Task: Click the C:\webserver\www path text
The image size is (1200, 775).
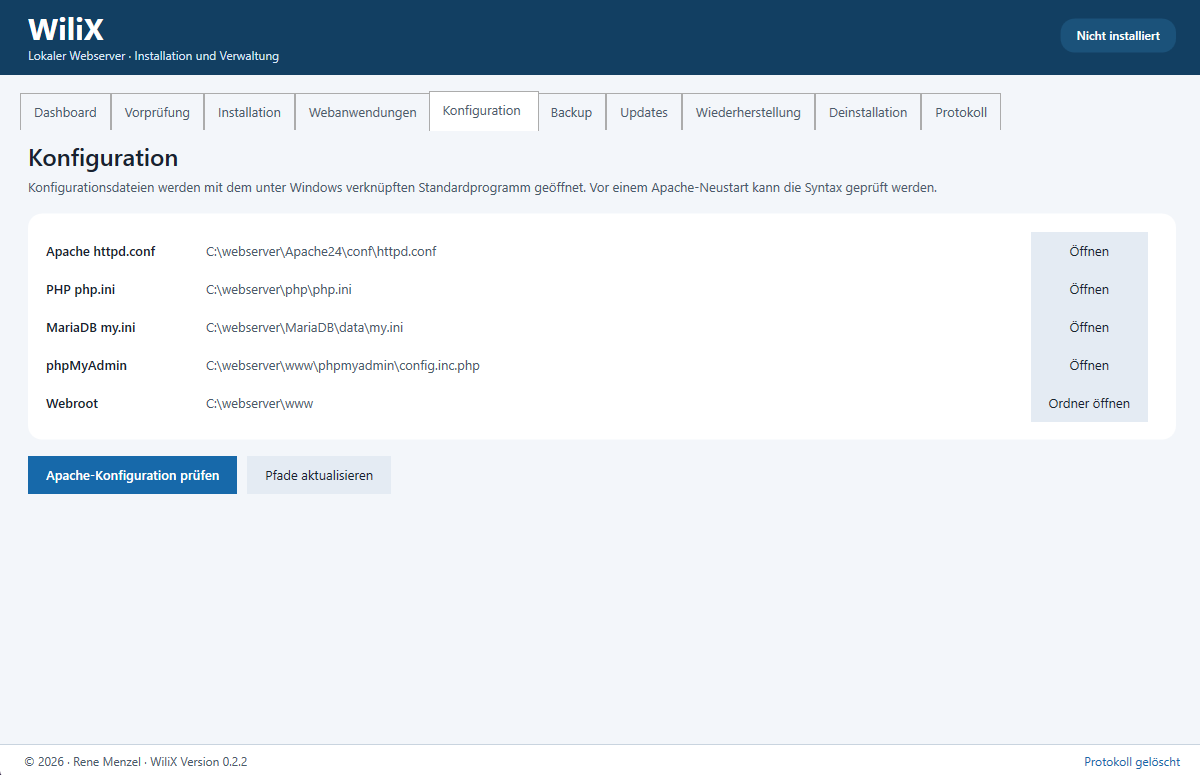Action: point(260,403)
